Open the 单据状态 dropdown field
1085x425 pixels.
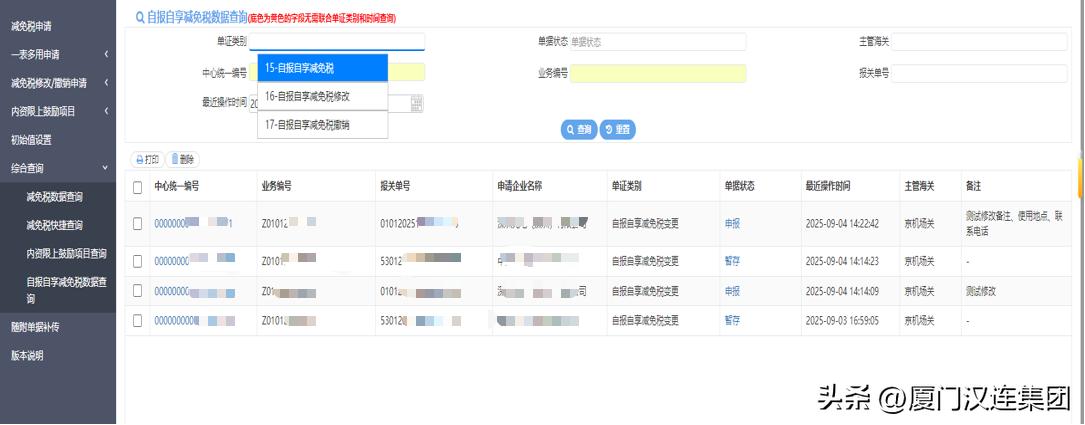click(657, 42)
